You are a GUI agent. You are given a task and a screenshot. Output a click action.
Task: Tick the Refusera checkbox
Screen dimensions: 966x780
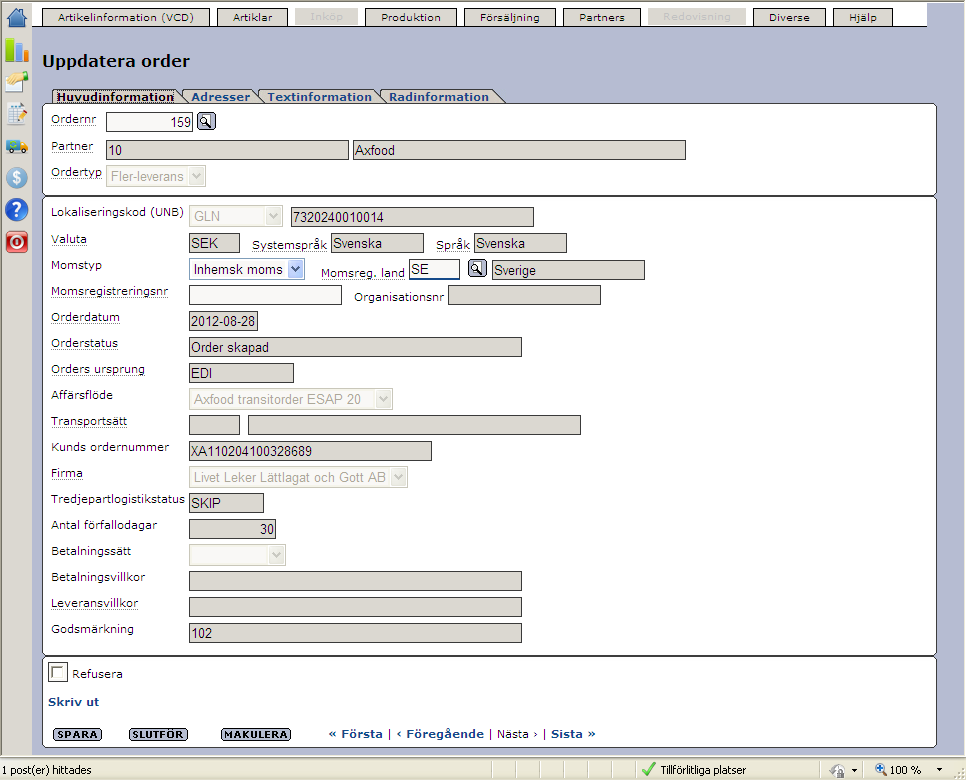pos(58,672)
